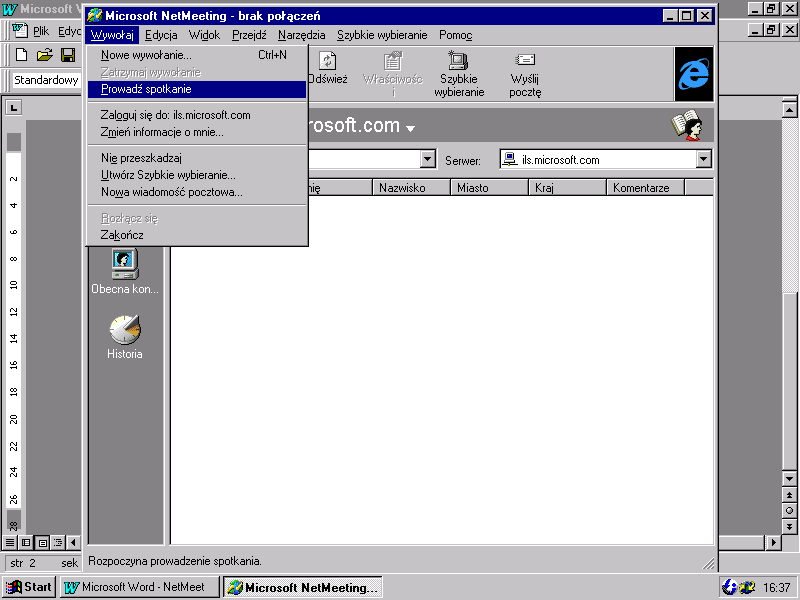800x600 pixels.
Task: Click Word's horizontal scrollbar right arrow
Action: click(x=774, y=542)
